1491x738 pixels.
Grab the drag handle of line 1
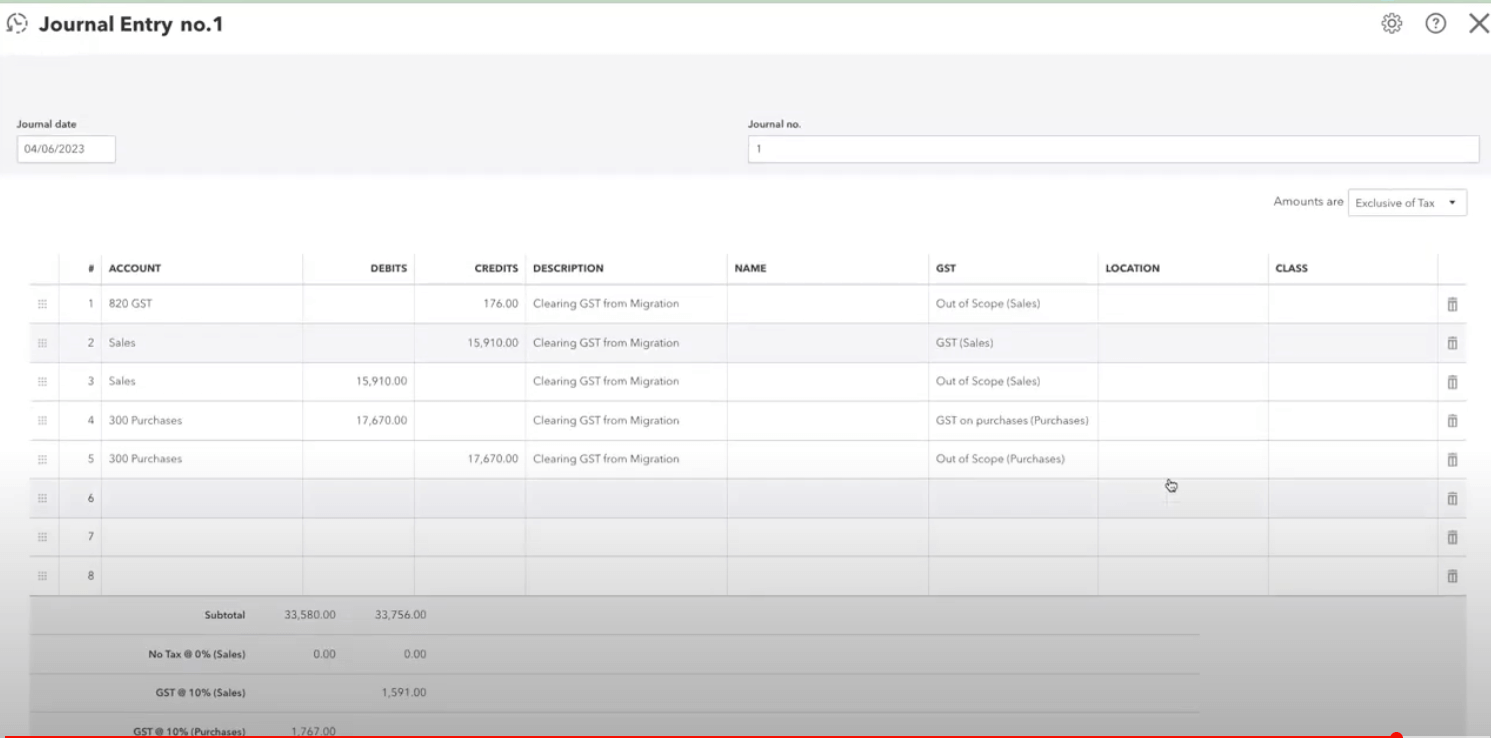(x=42, y=304)
